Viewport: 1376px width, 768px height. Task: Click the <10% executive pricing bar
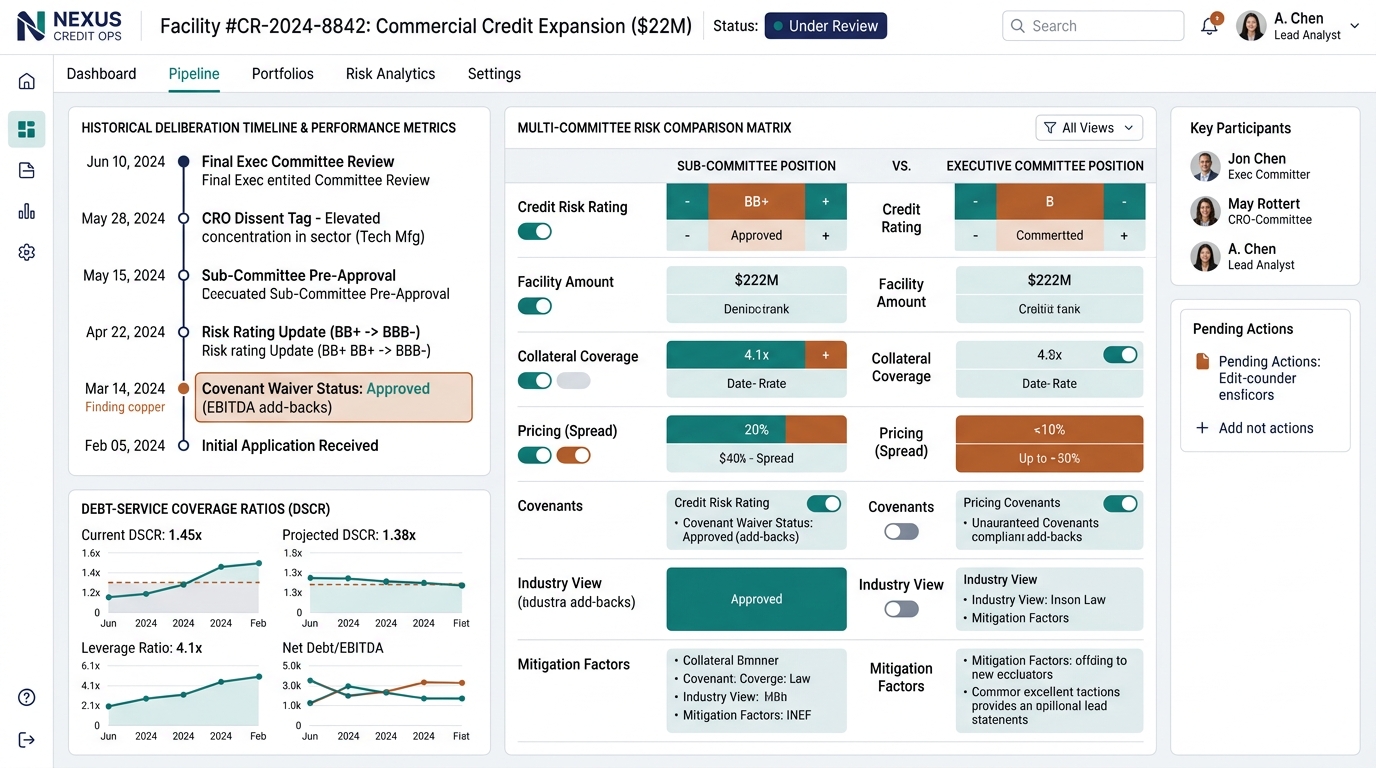pyautogui.click(x=1049, y=430)
